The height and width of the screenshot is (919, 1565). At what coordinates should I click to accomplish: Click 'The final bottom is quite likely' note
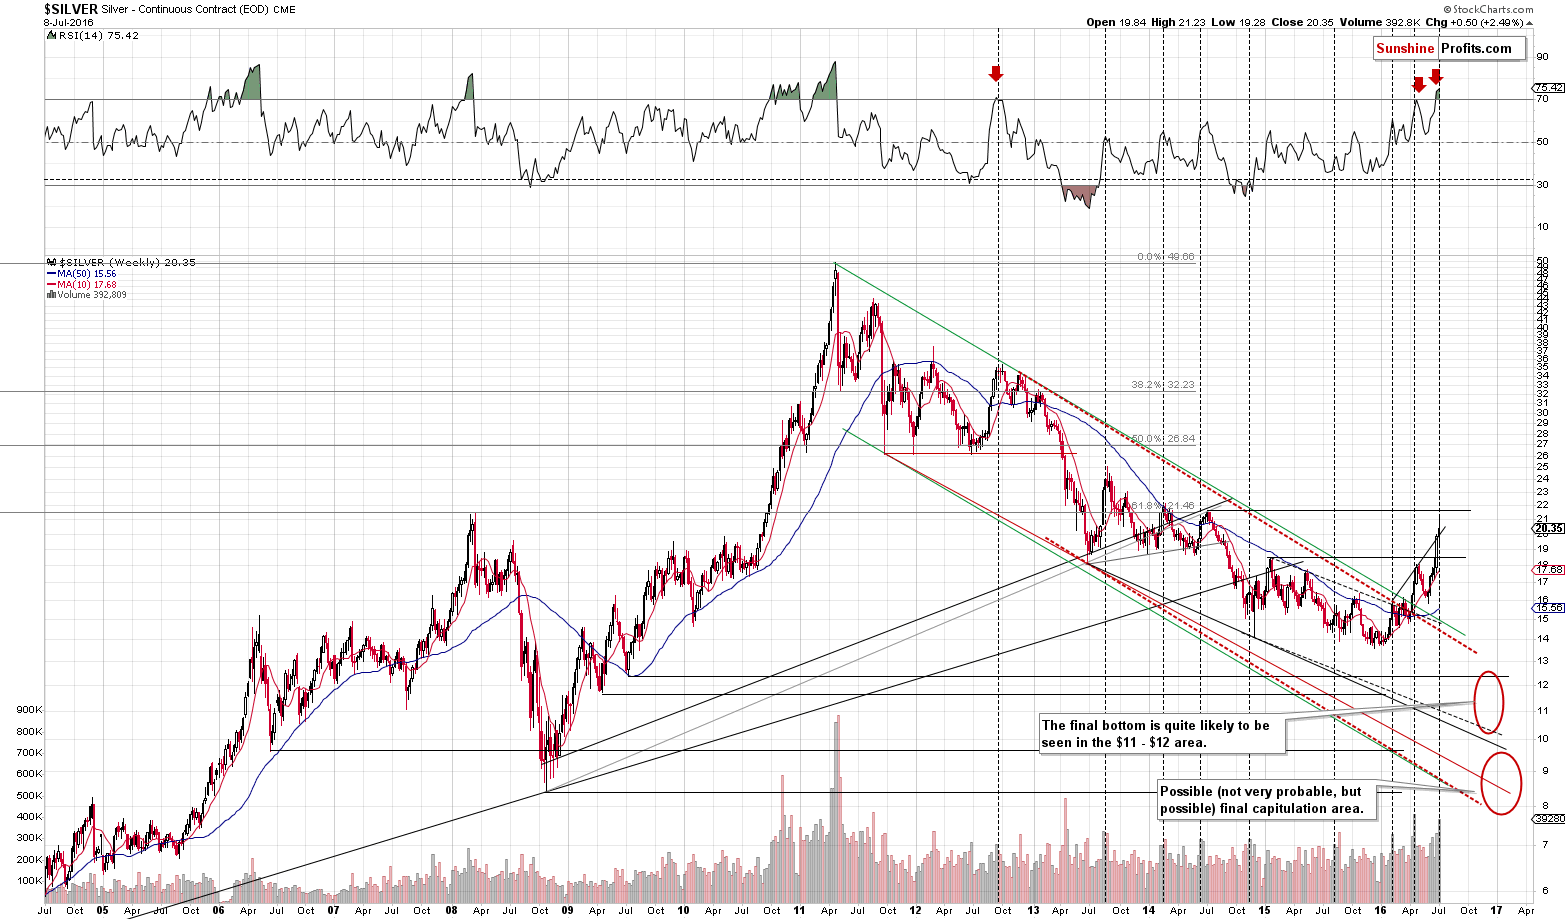1160,733
